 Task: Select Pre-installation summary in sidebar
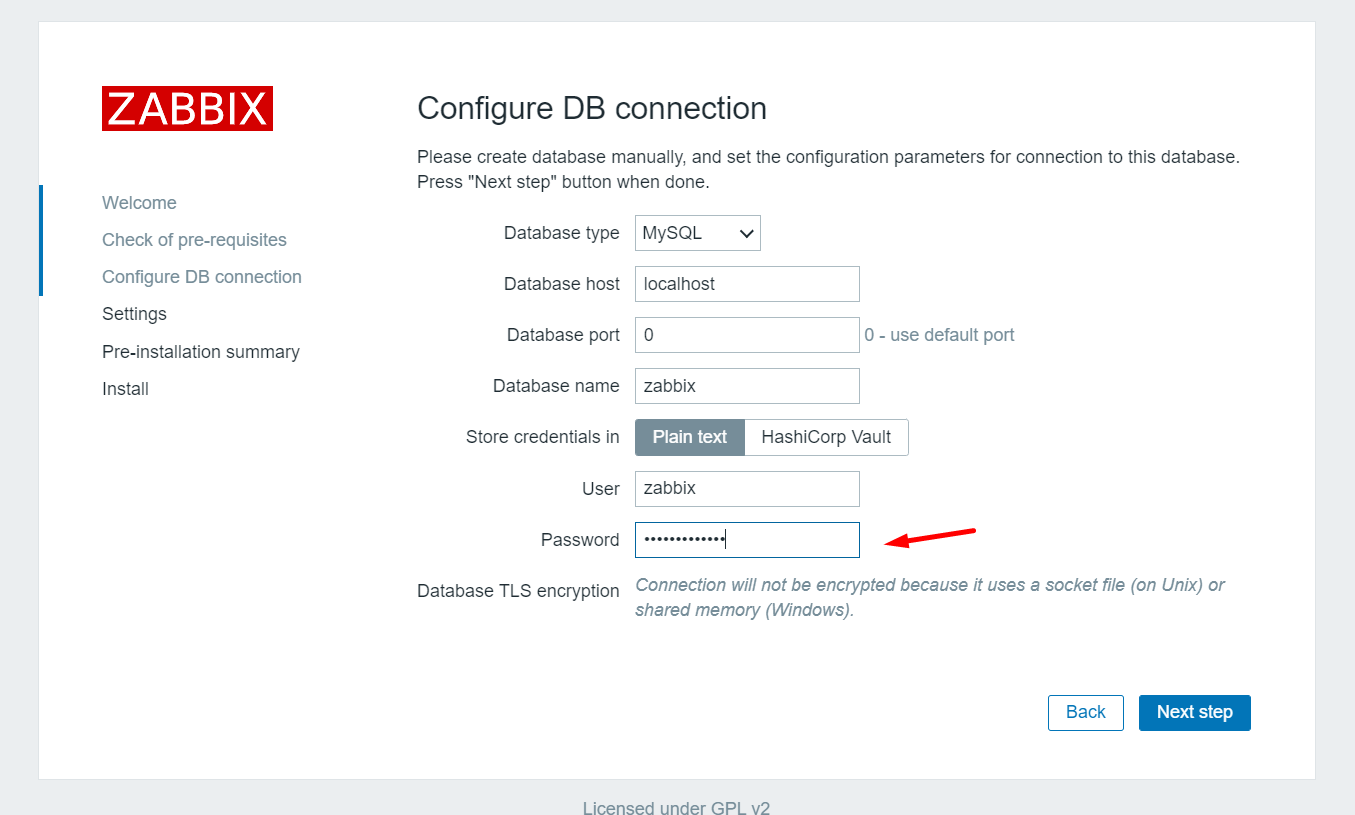(201, 352)
